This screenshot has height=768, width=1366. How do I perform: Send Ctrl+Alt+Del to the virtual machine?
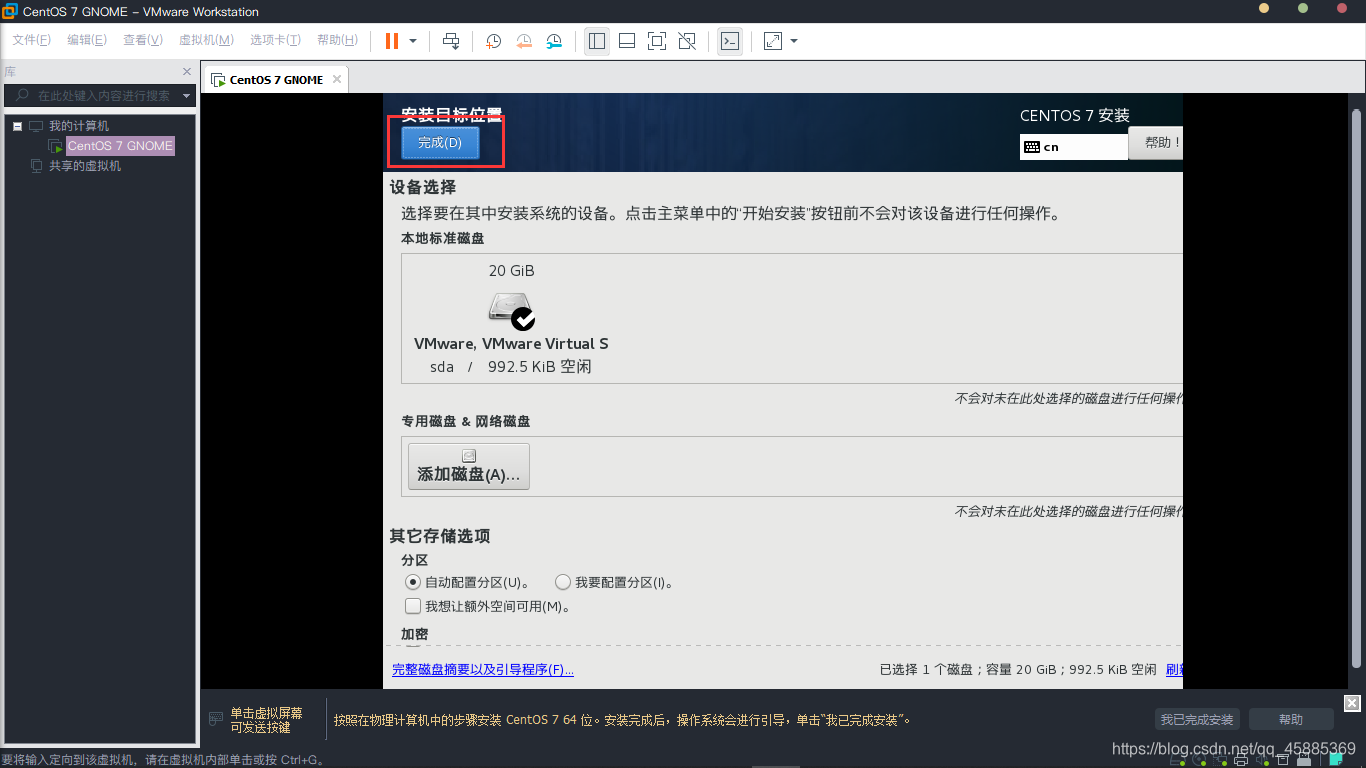pyautogui.click(x=451, y=41)
